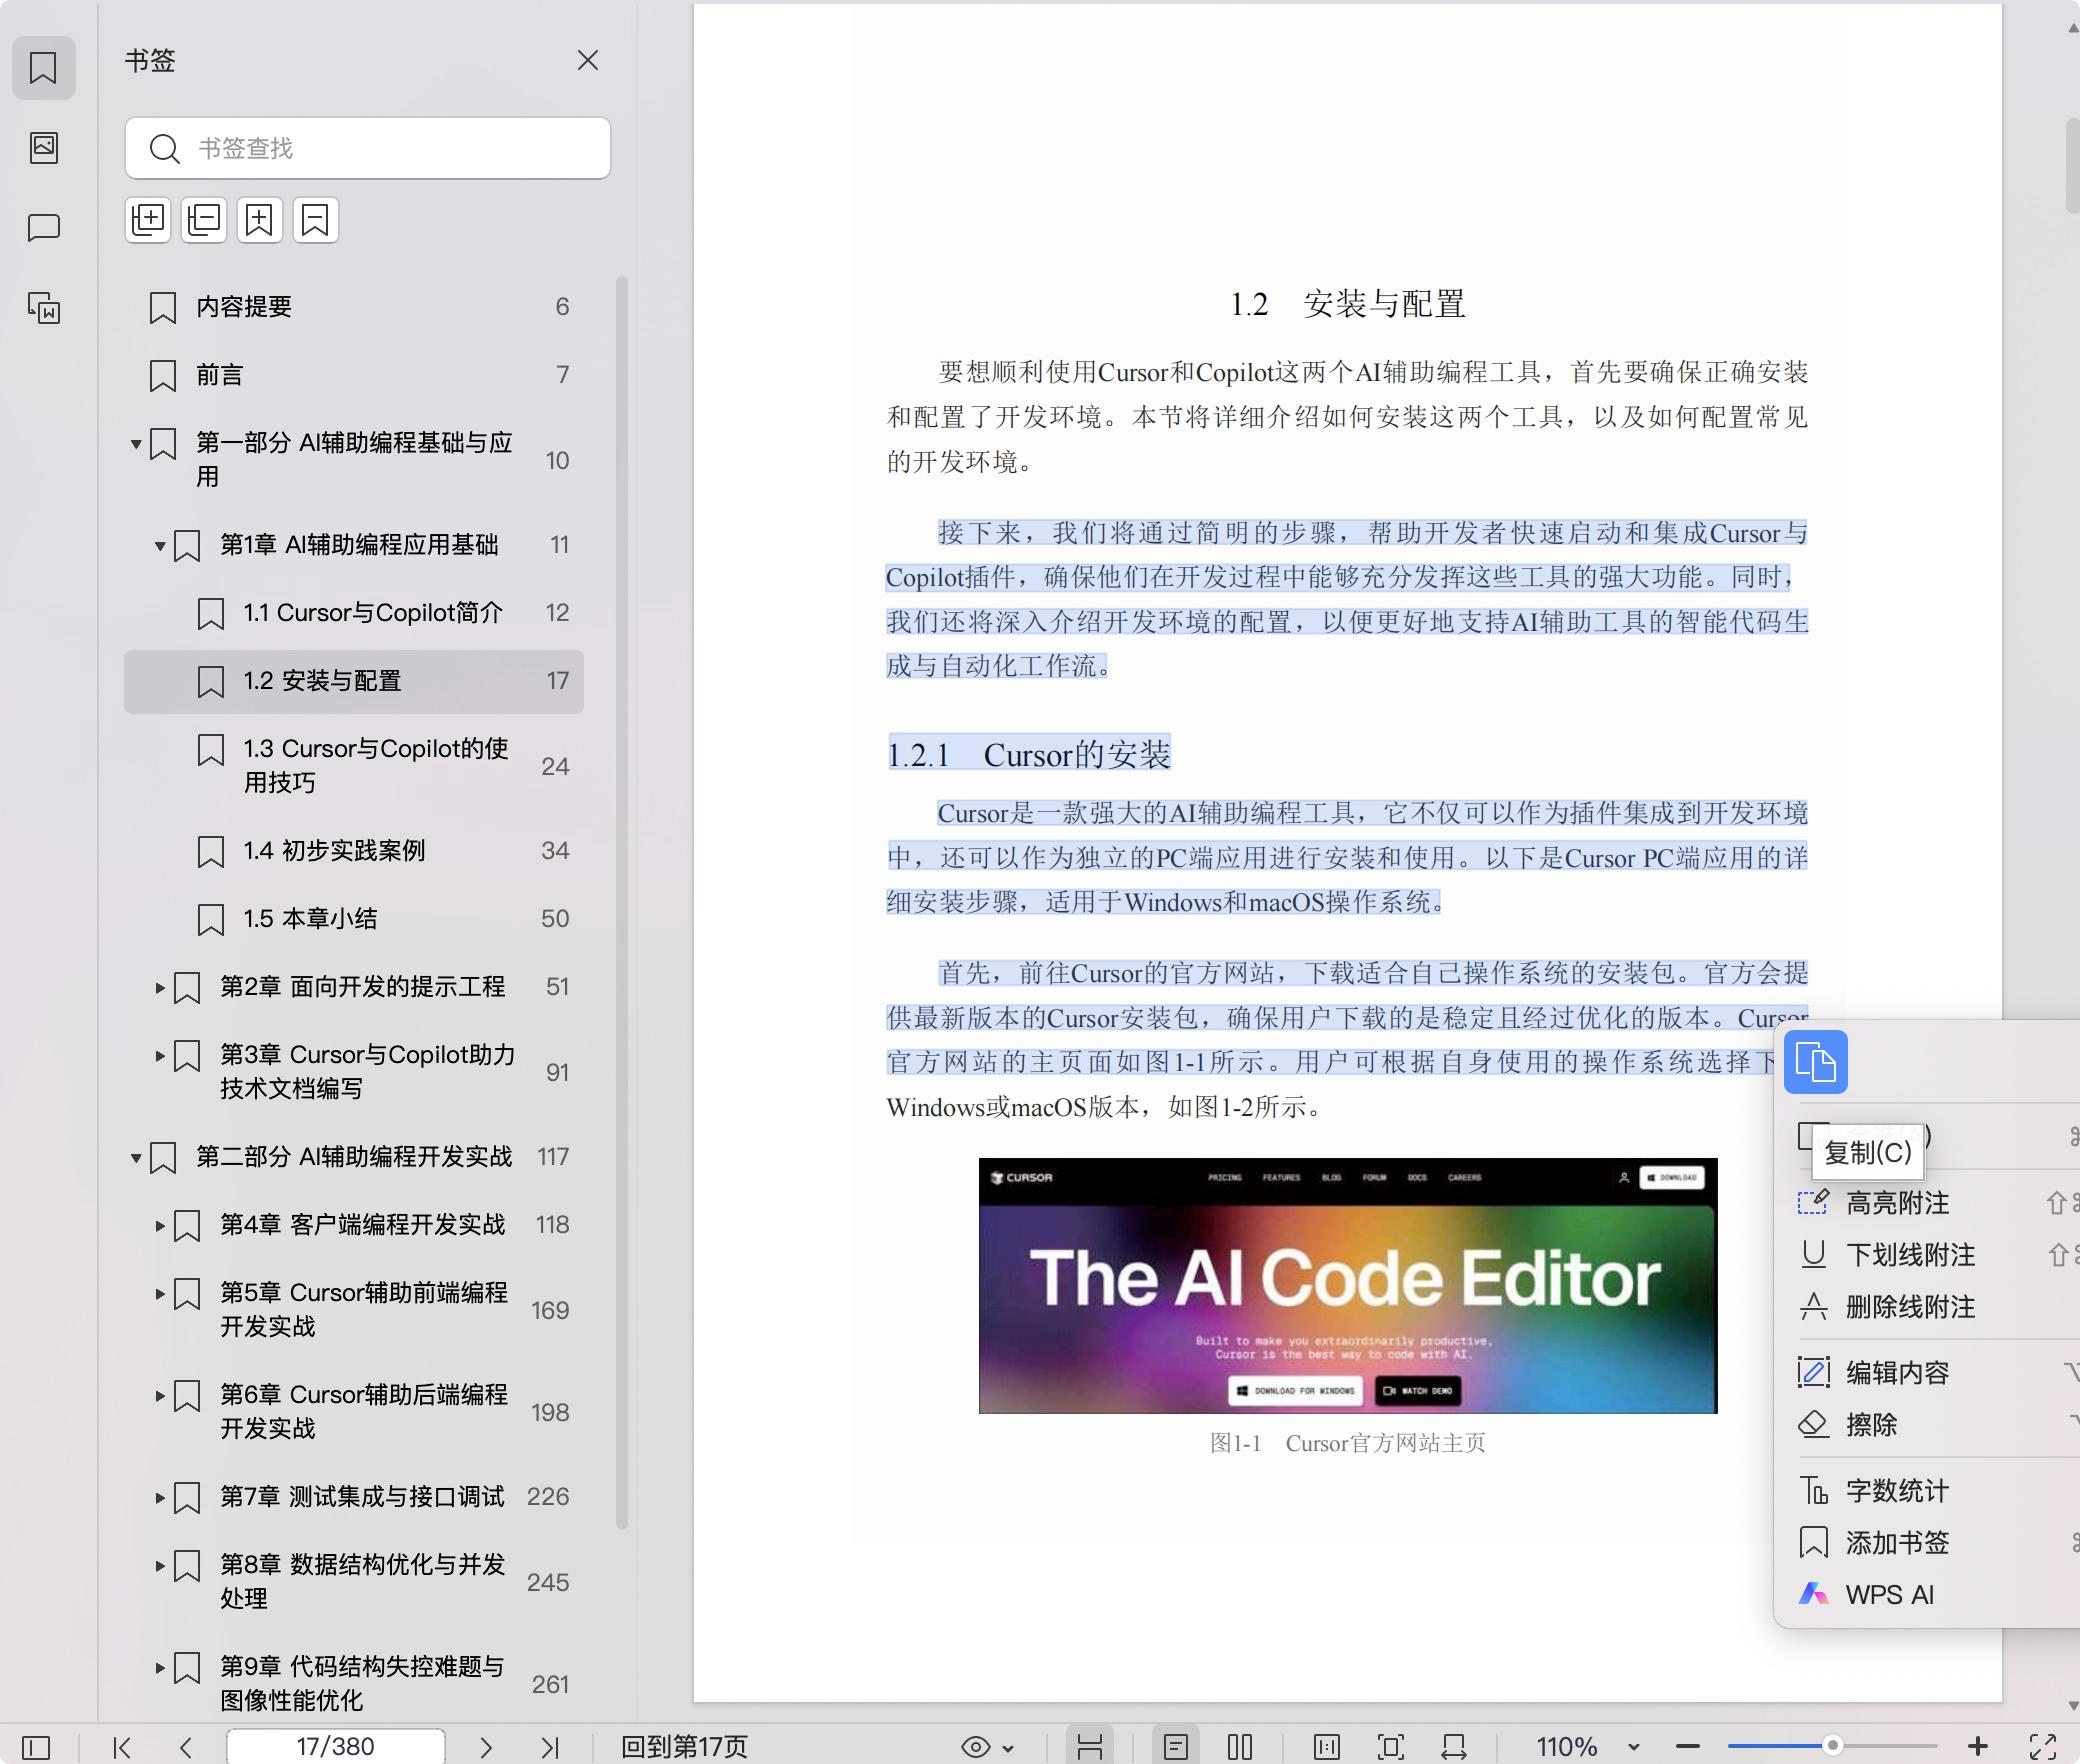Expand the chapter 2 面向开发的提示工程 bookmark
The height and width of the screenshot is (1764, 2080).
point(162,988)
